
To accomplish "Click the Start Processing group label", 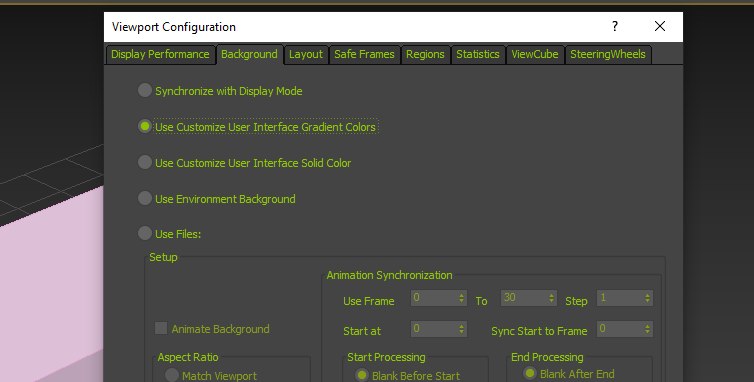I will click(x=386, y=357).
